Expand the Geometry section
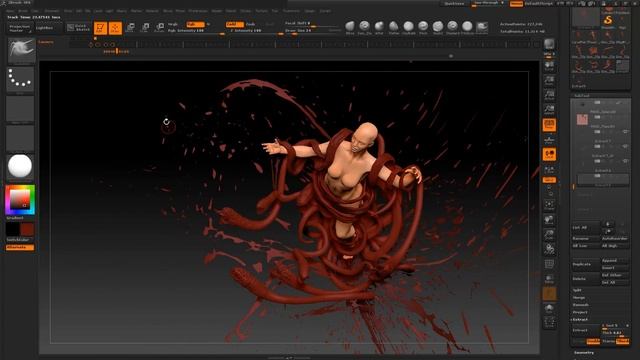 (x=584, y=353)
